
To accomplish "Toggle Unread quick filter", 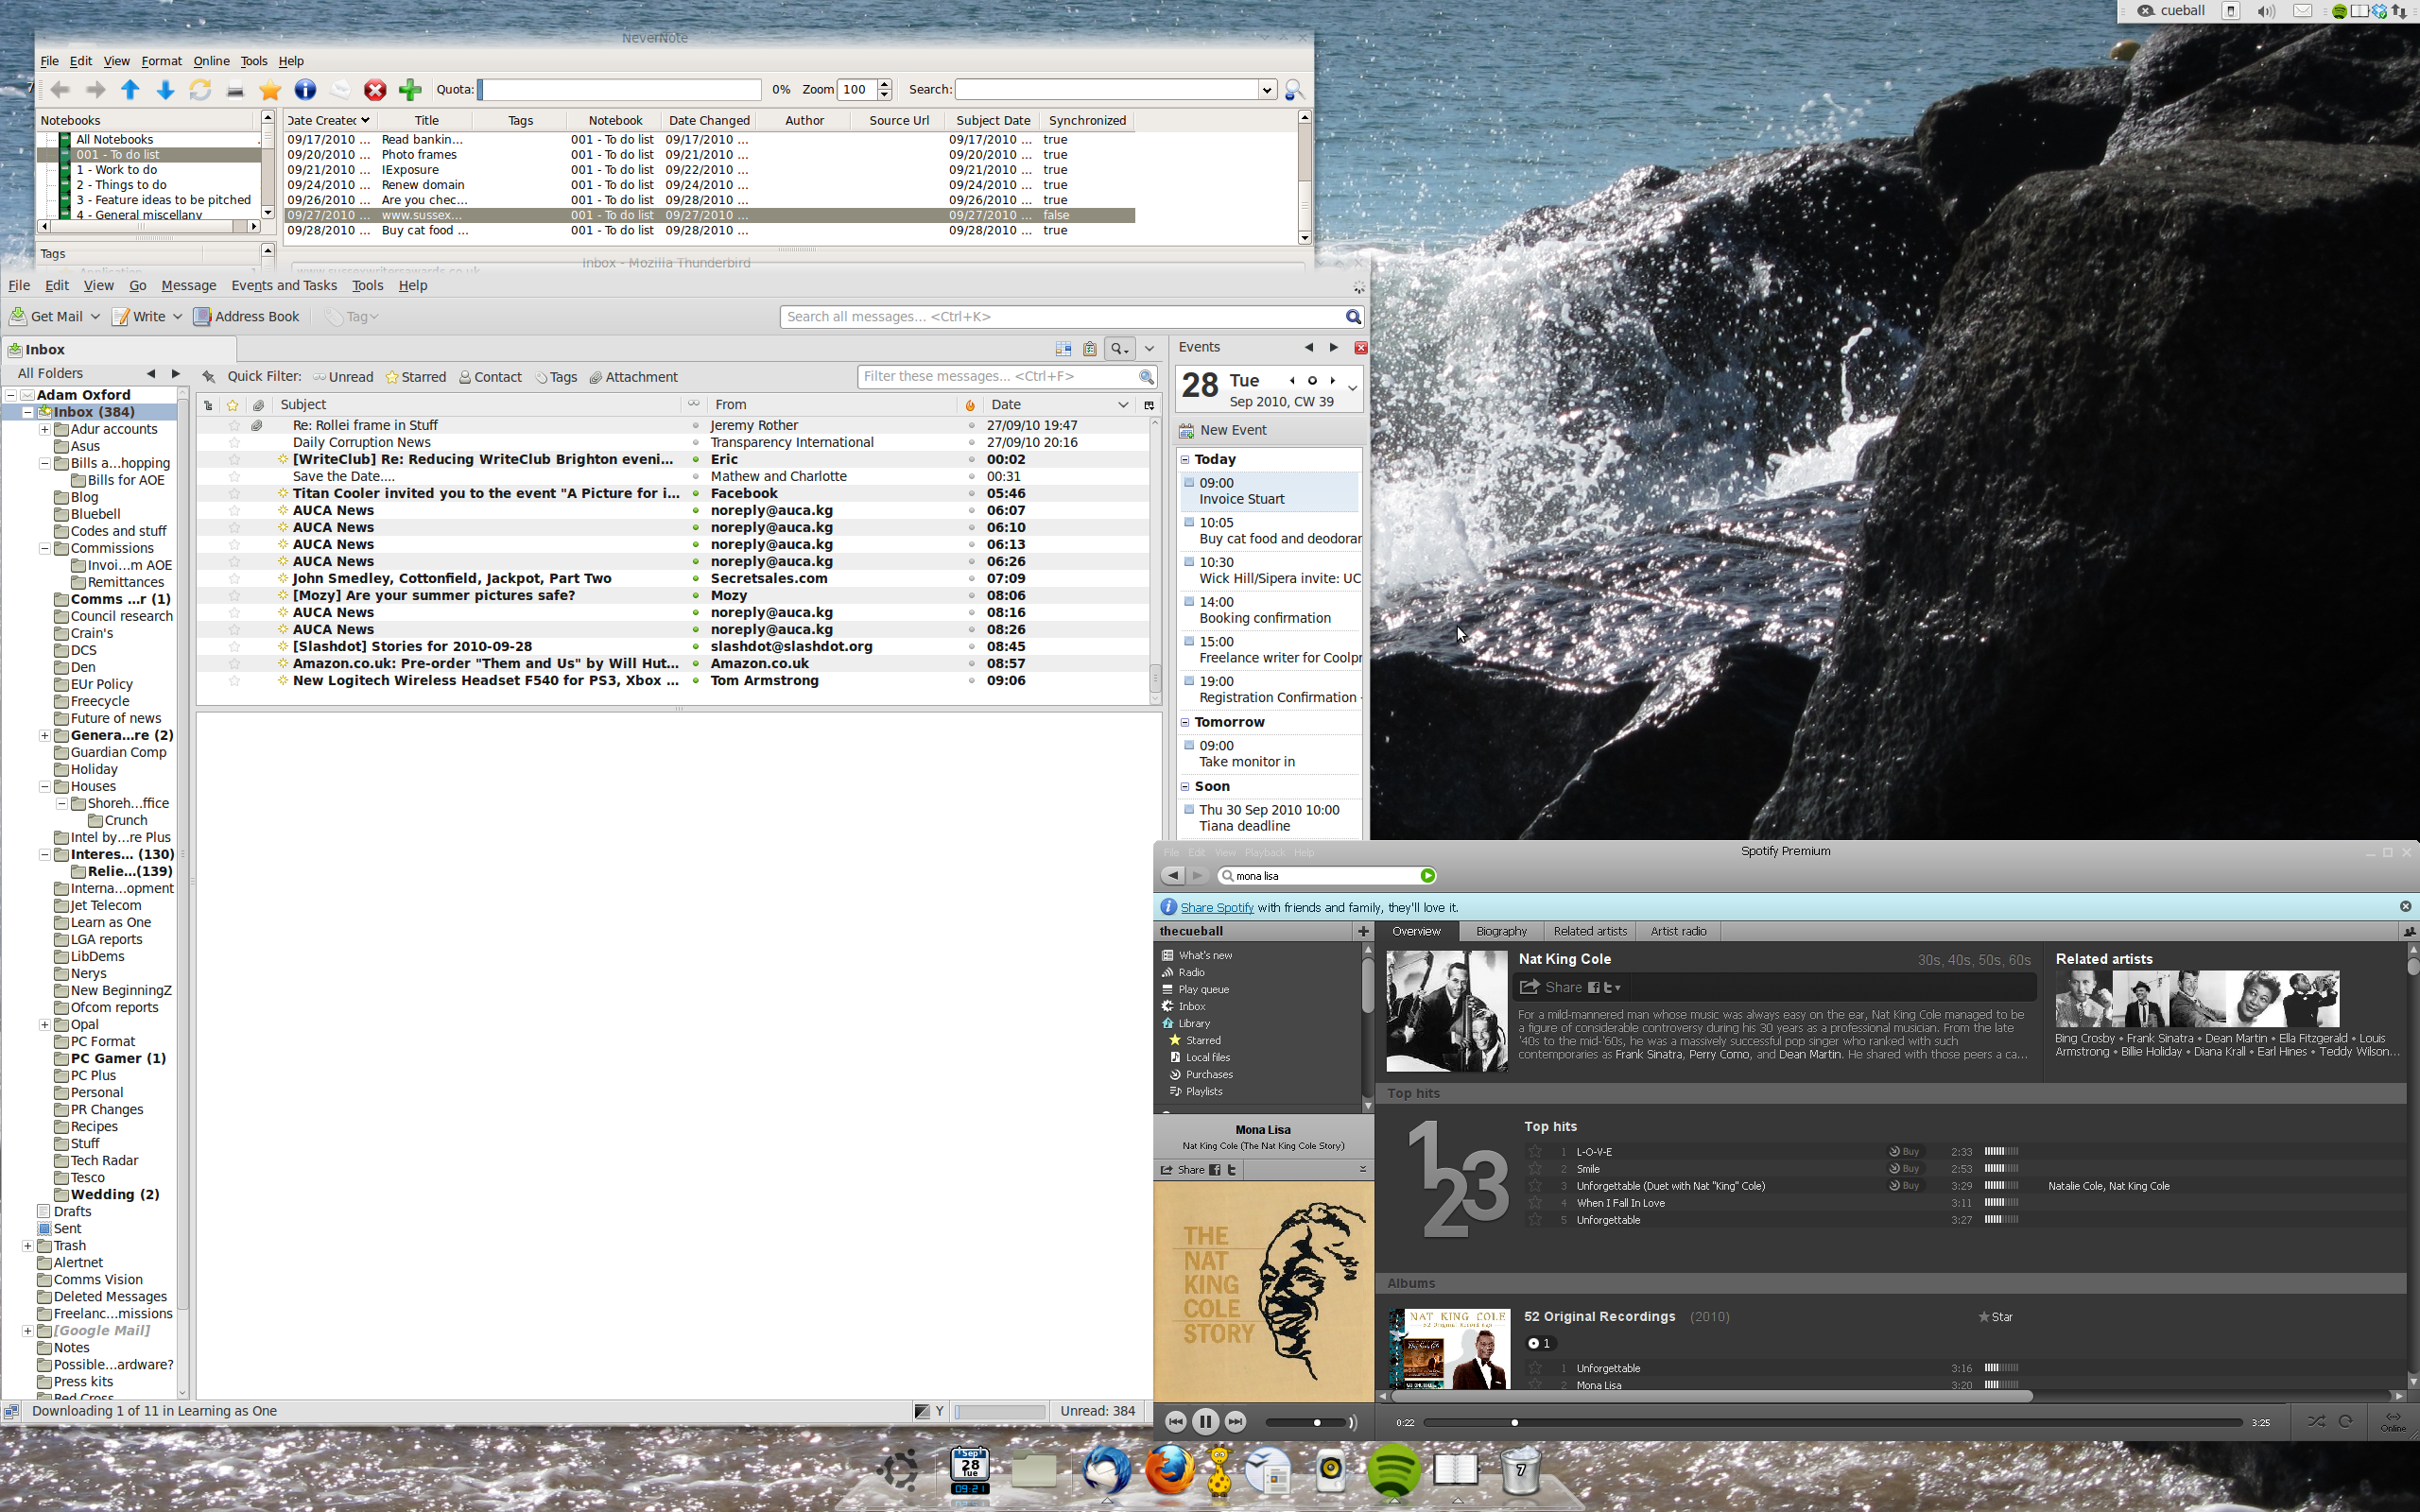I will (342, 377).
